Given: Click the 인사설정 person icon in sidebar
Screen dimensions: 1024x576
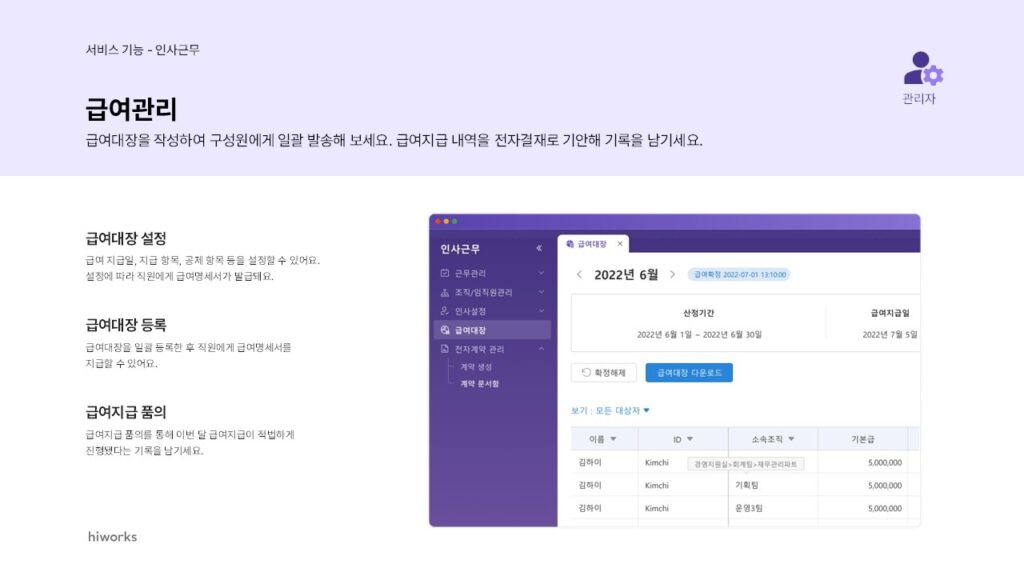Looking at the screenshot, I should [445, 311].
